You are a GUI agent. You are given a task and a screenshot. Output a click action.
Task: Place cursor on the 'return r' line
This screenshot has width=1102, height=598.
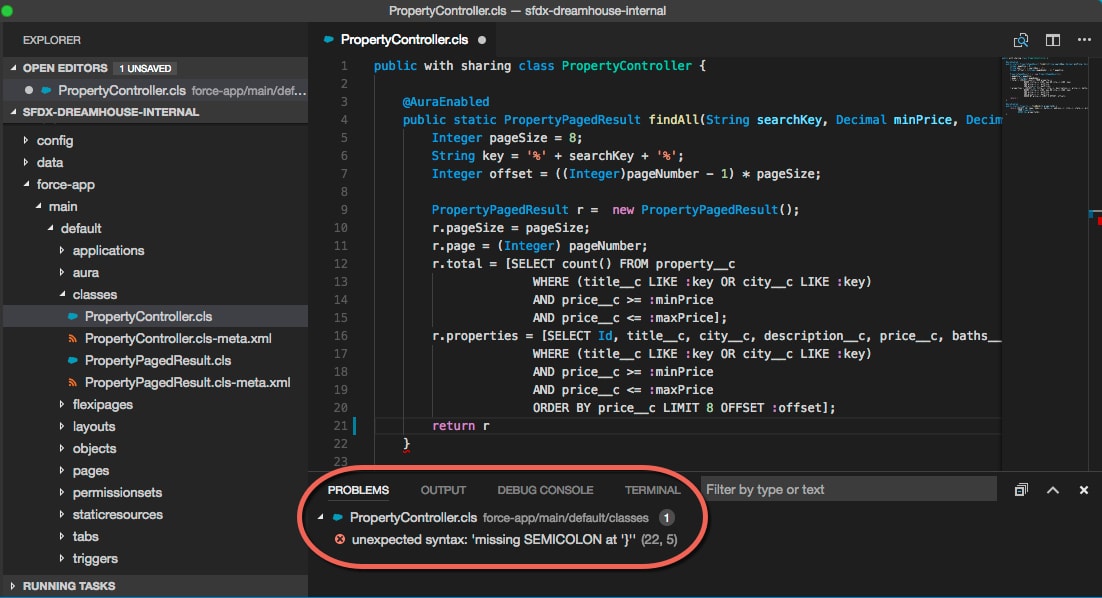pos(460,426)
